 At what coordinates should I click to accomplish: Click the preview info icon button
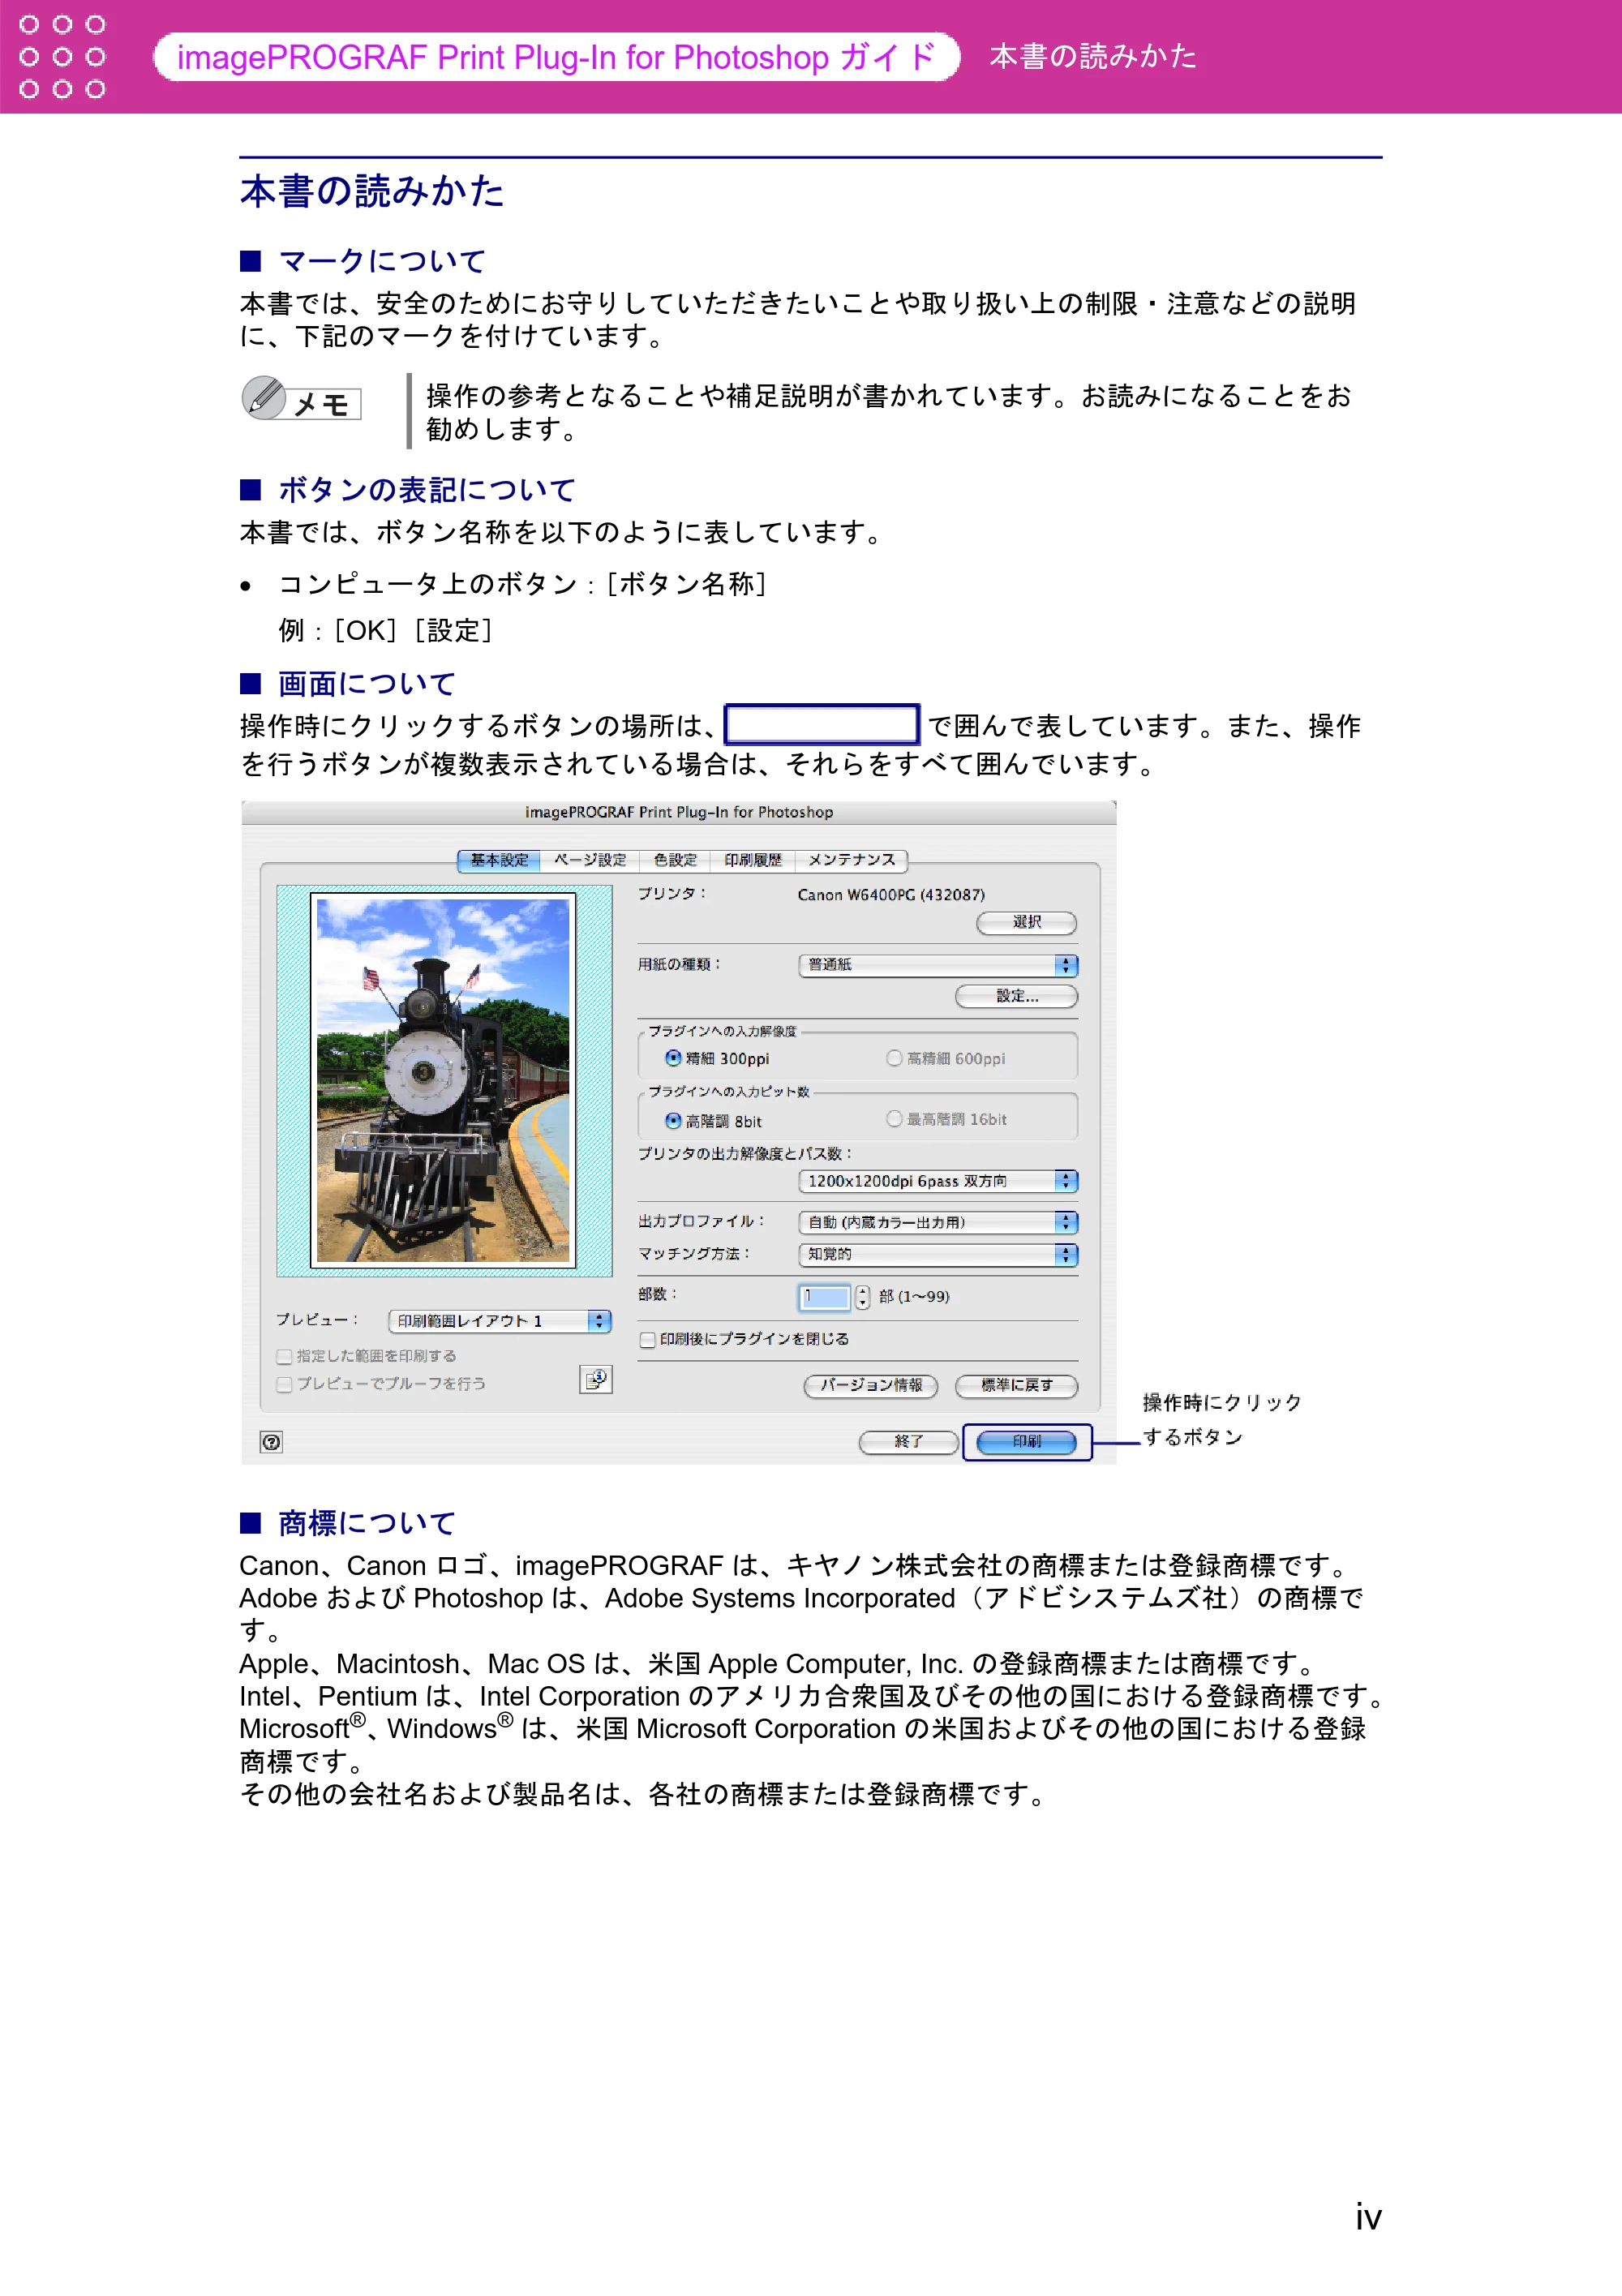596,1379
